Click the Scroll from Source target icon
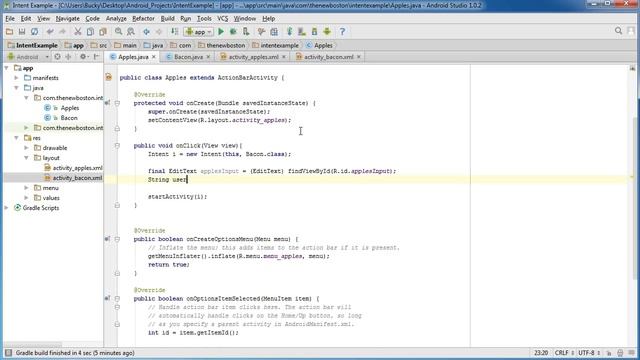 tap(58, 57)
